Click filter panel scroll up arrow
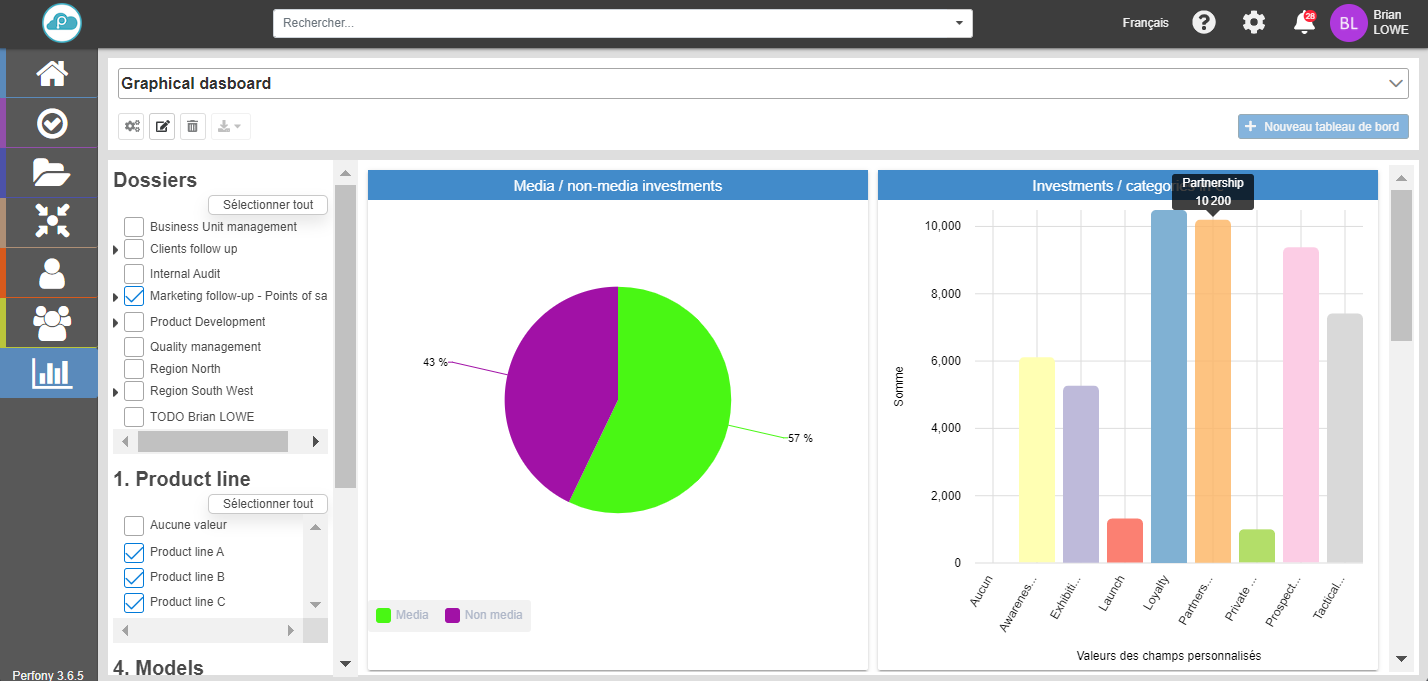This screenshot has height=681, width=1428. [345, 173]
